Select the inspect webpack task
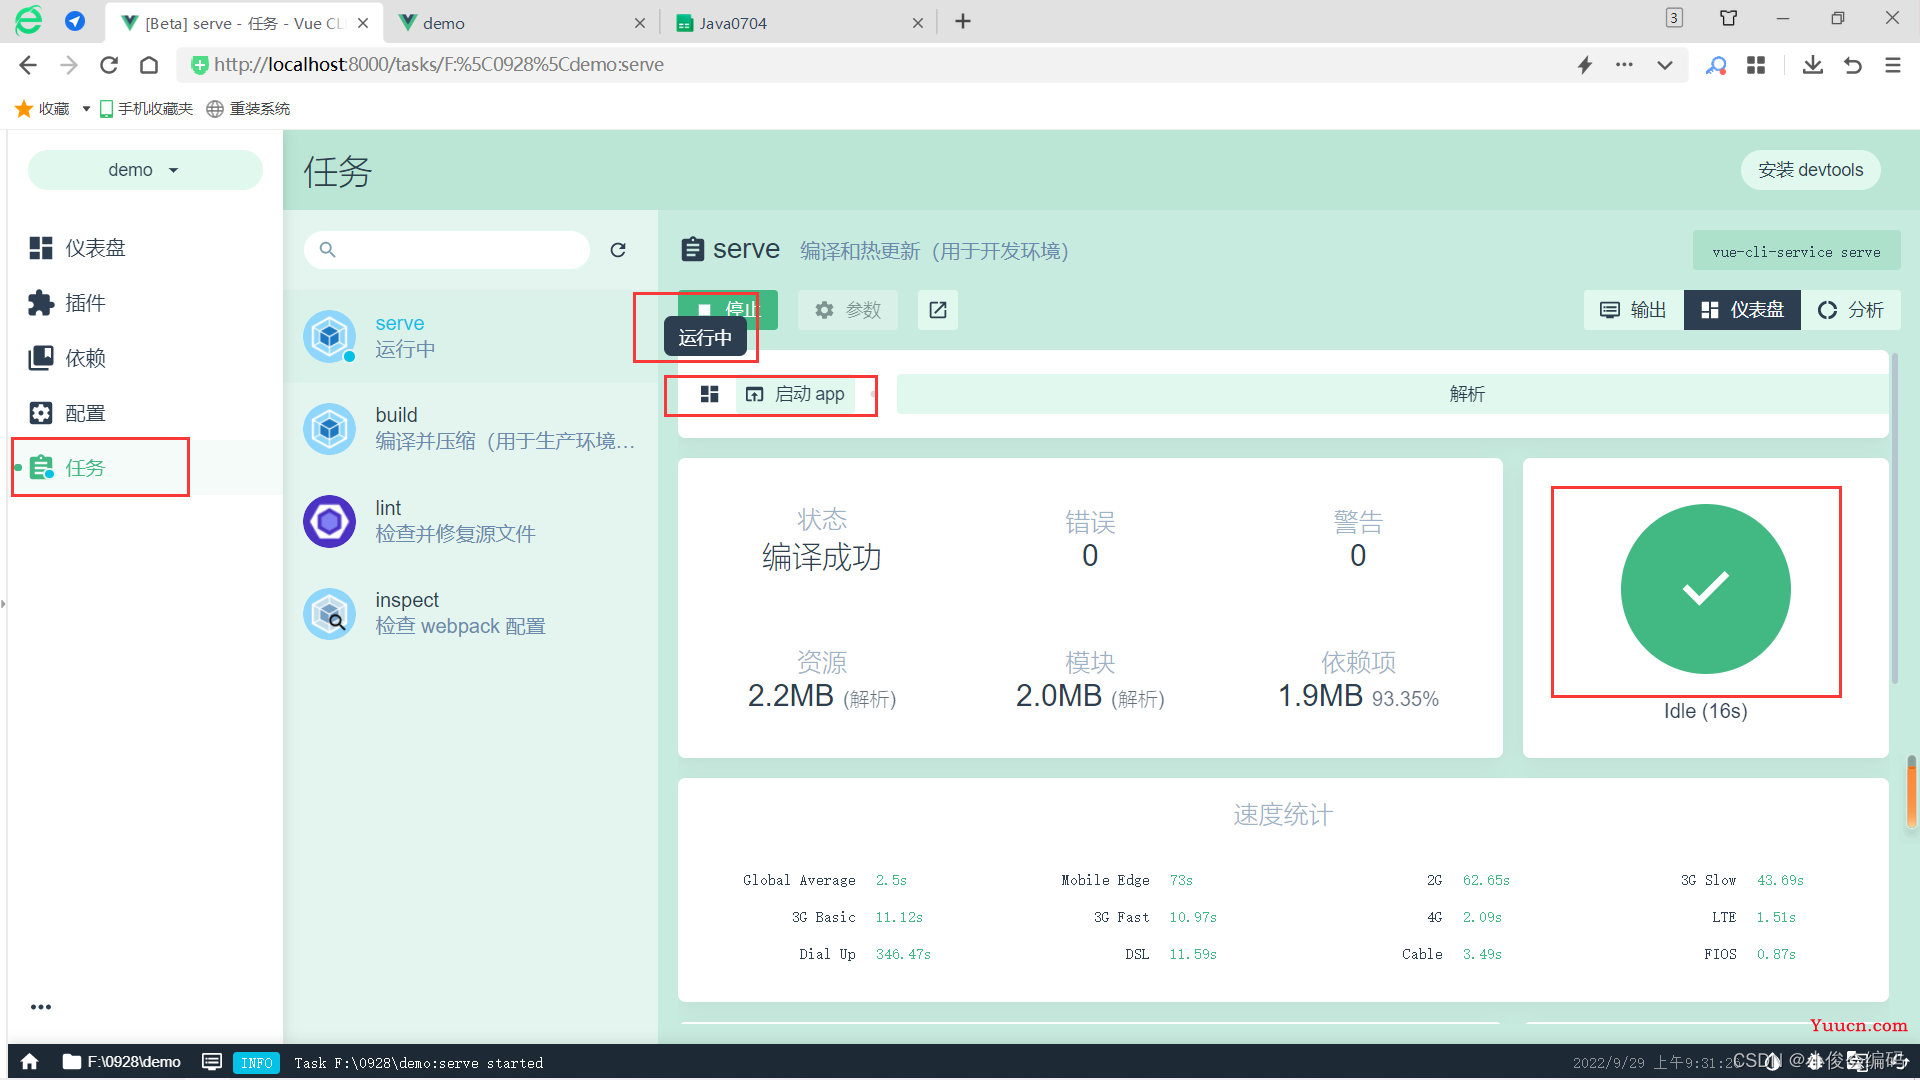Viewport: 1920px width, 1080px height. 470,613
